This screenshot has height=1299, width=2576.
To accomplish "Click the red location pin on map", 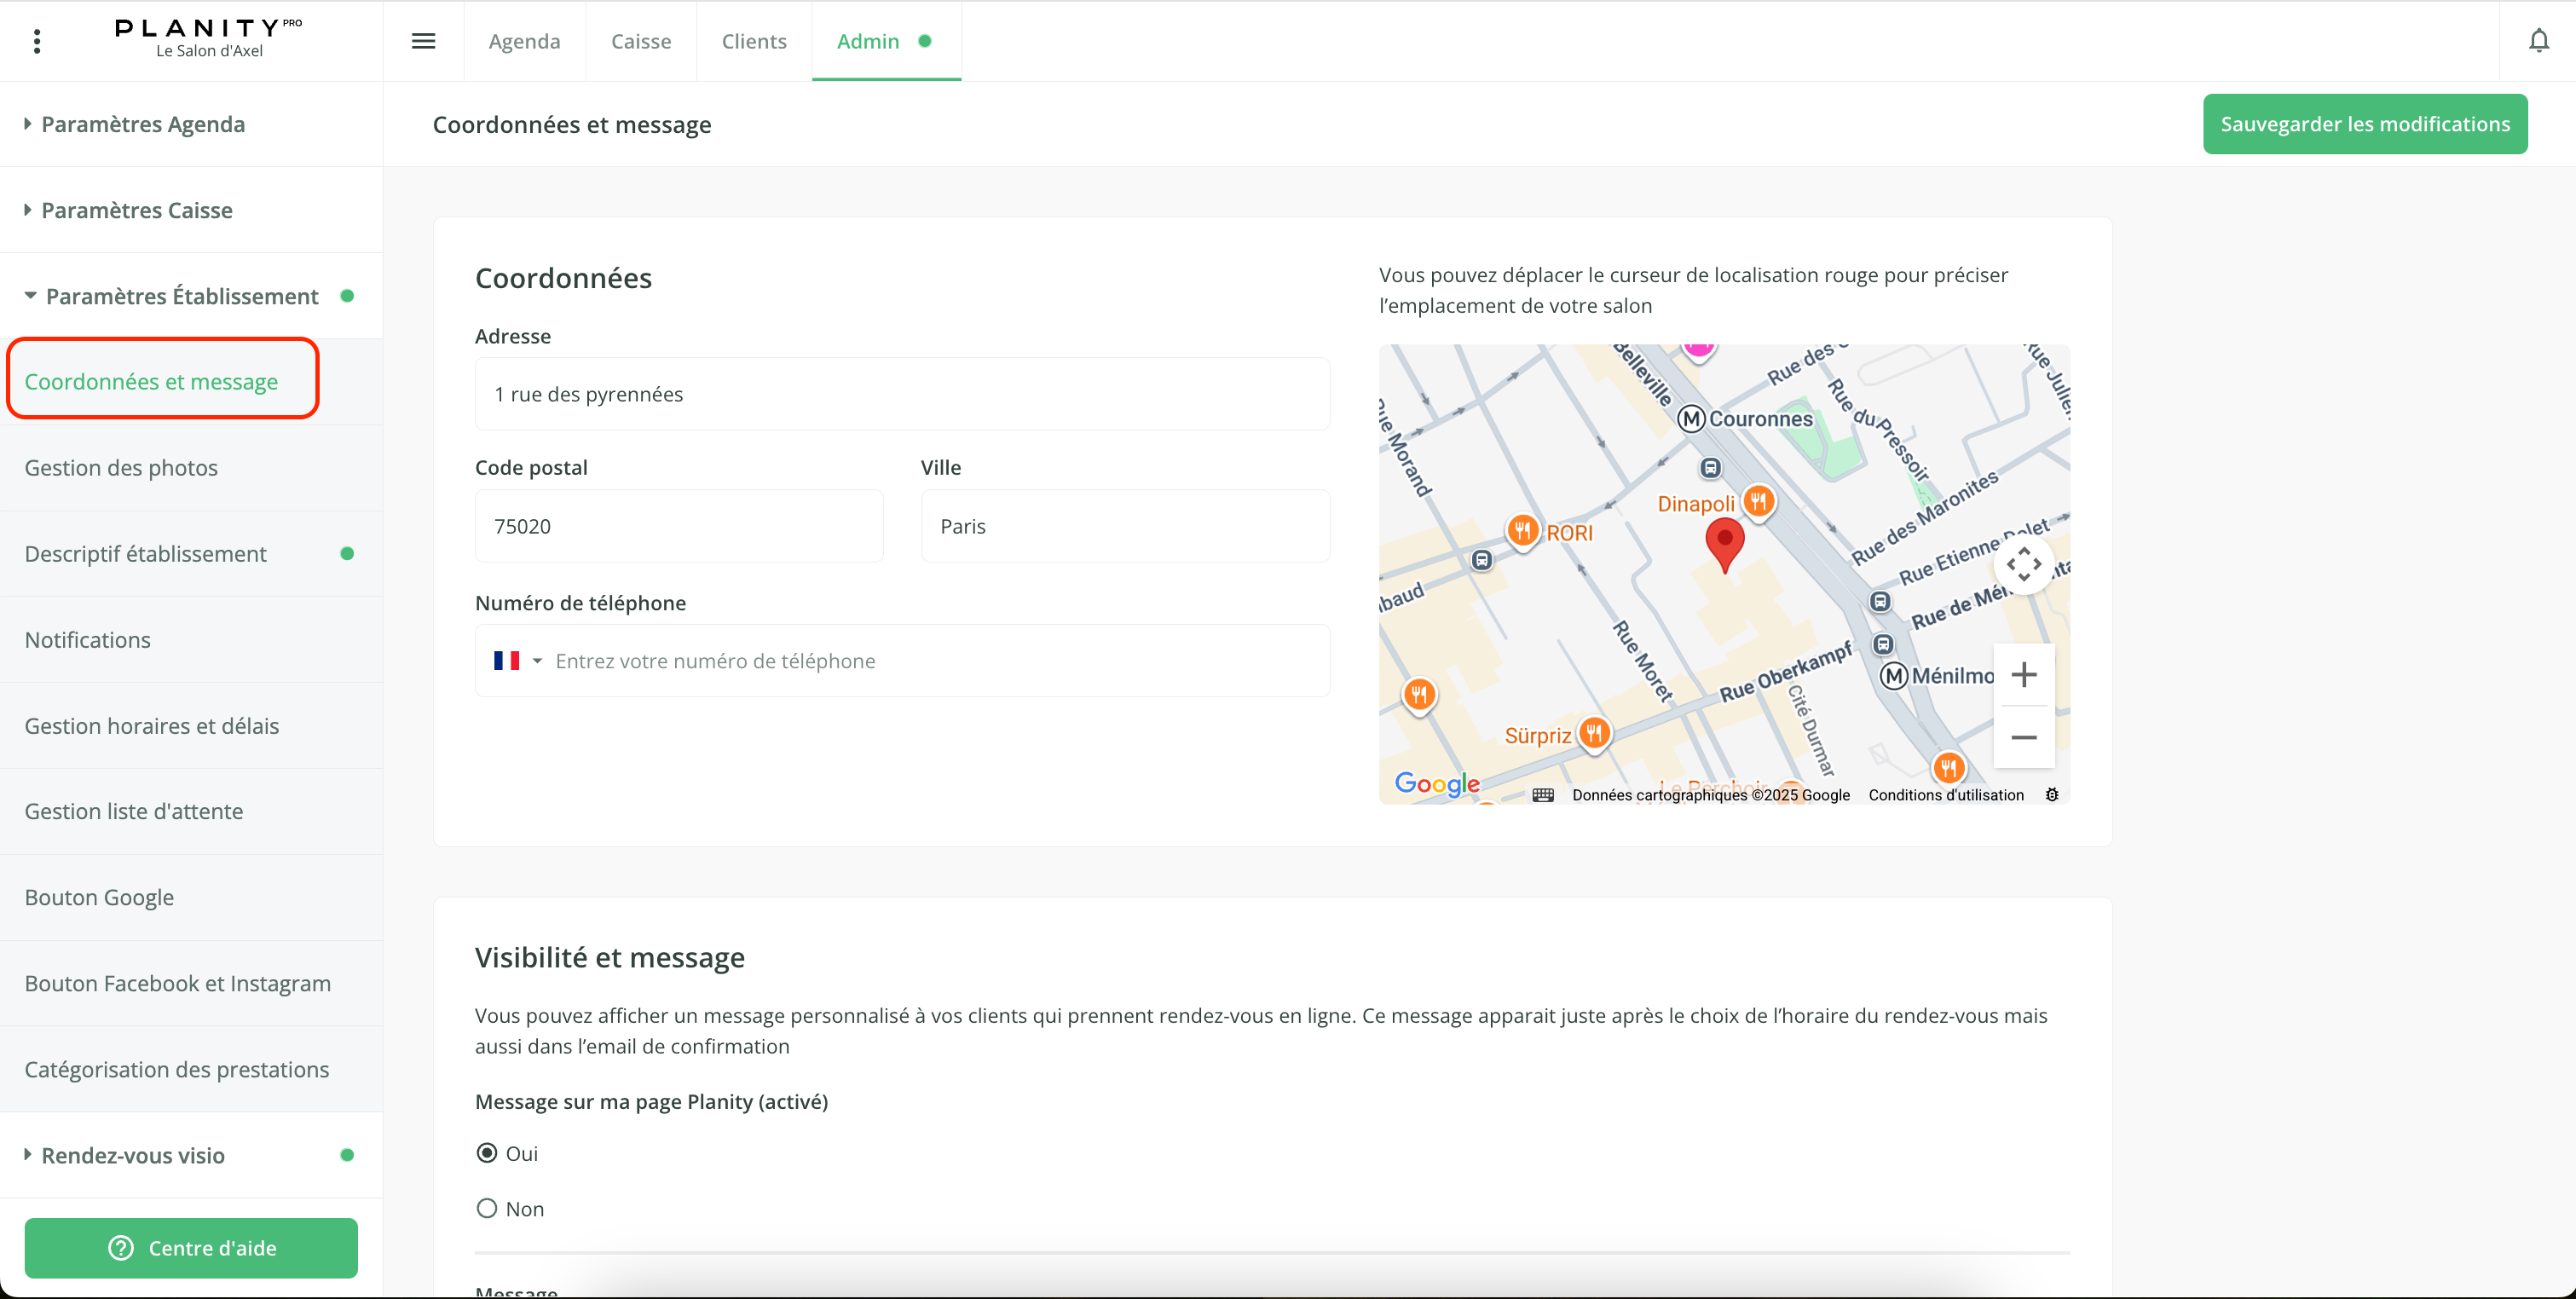I will (x=1724, y=542).
